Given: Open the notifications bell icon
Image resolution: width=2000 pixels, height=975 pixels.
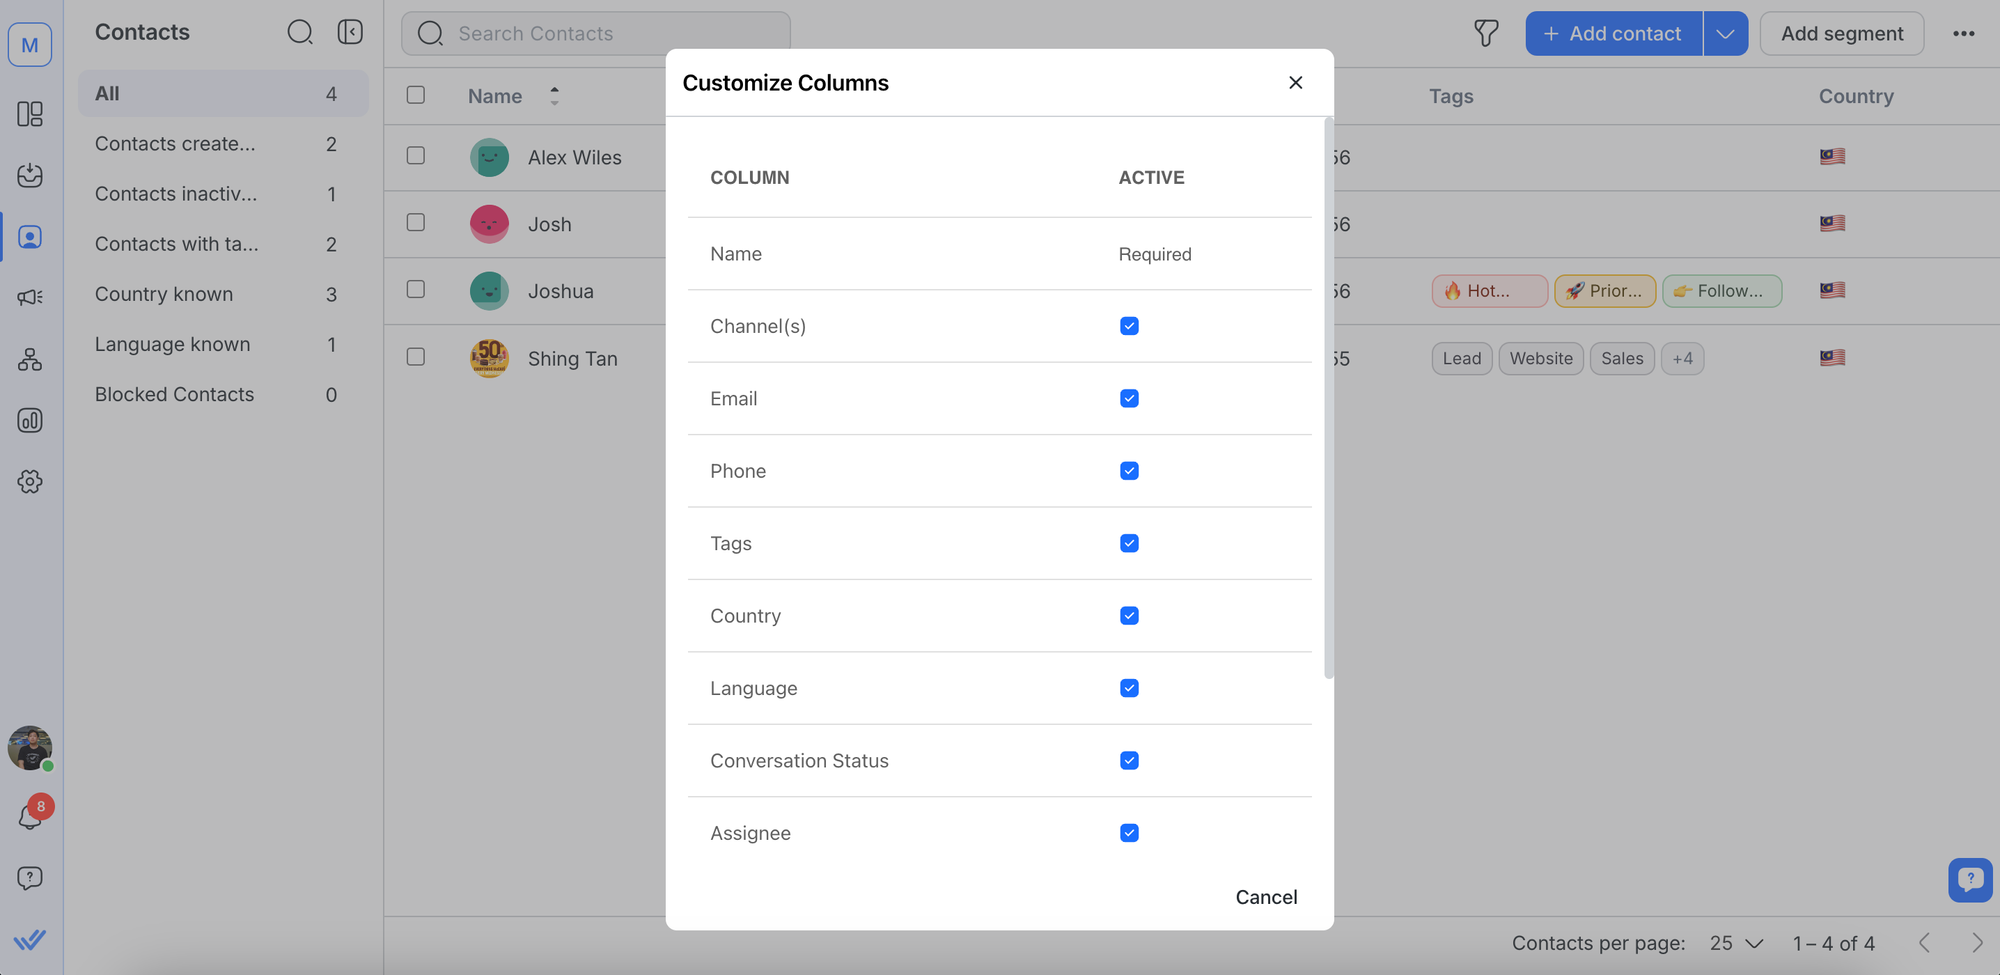Looking at the screenshot, I should click(x=30, y=817).
